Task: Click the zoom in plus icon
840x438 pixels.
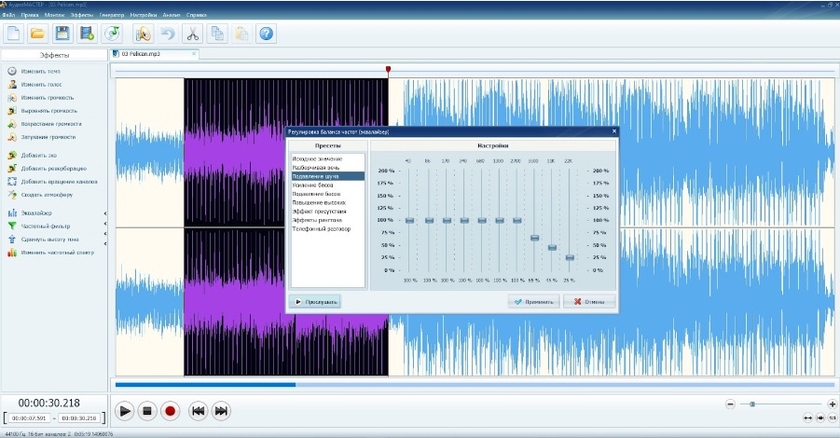Action: [x=832, y=403]
